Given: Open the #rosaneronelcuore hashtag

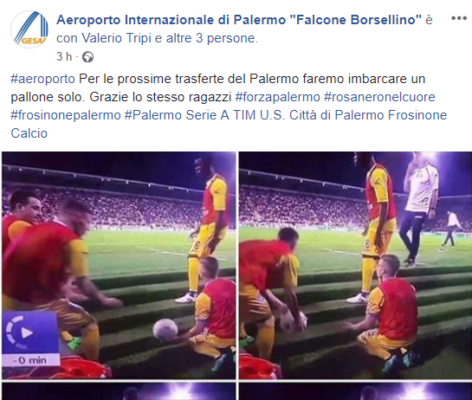Looking at the screenshot, I should pyautogui.click(x=380, y=97).
